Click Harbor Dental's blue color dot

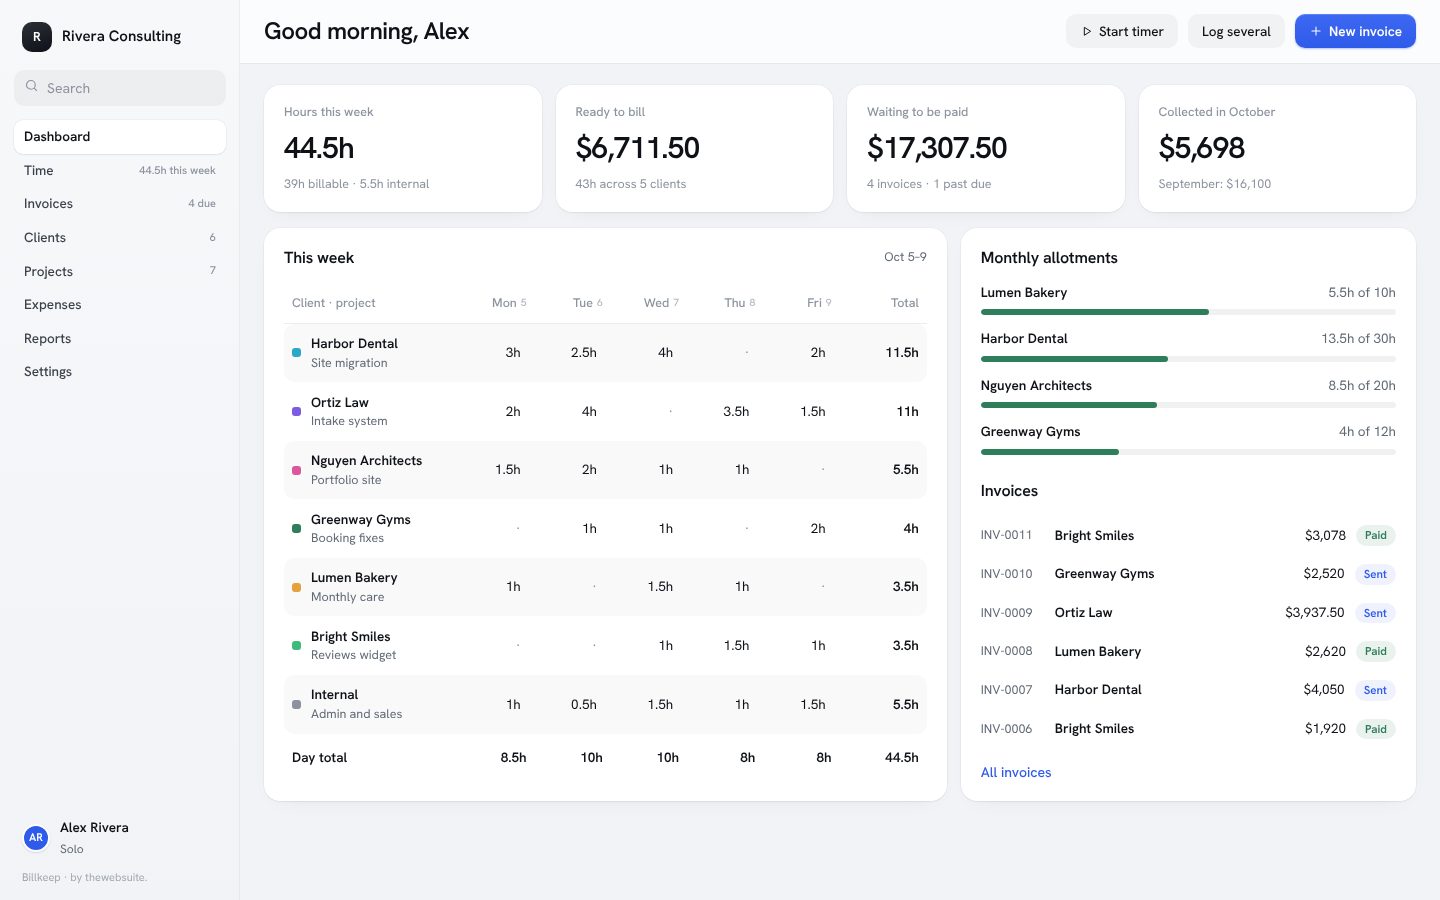[x=296, y=353]
